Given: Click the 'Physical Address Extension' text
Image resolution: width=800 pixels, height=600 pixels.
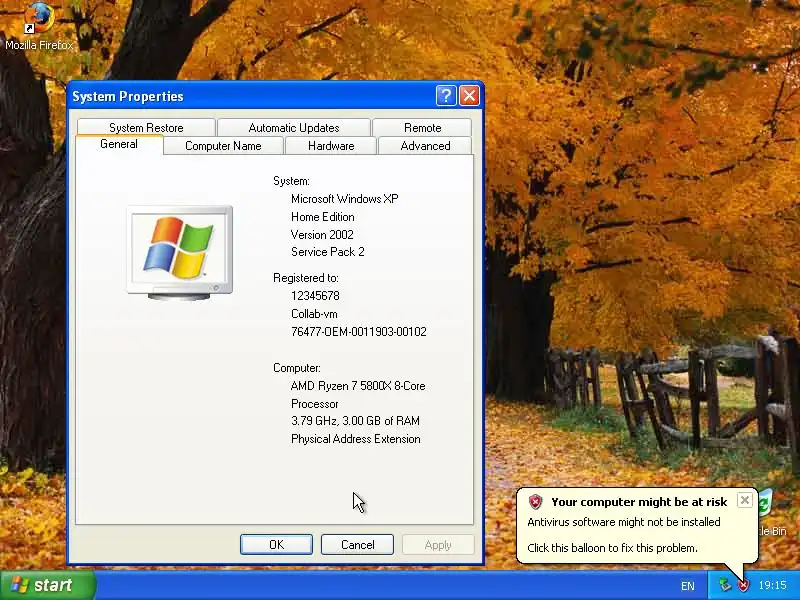Looking at the screenshot, I should click(x=356, y=439).
